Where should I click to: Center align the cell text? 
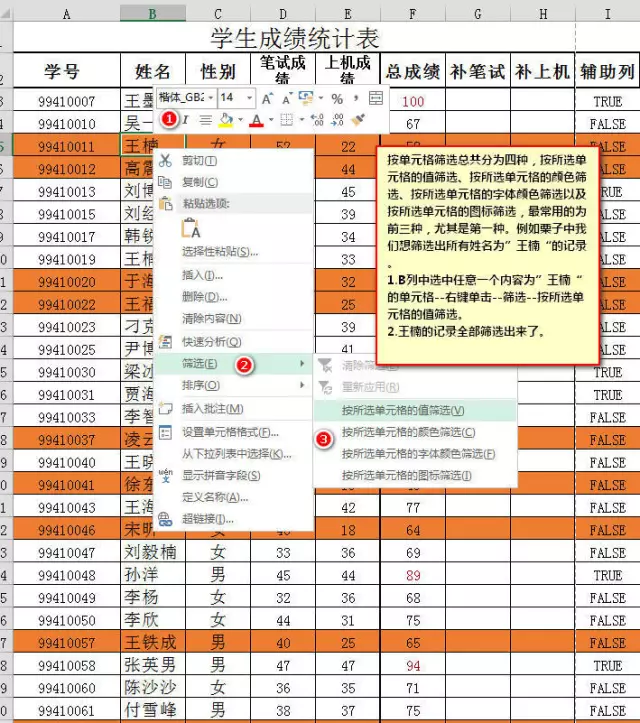click(x=206, y=120)
